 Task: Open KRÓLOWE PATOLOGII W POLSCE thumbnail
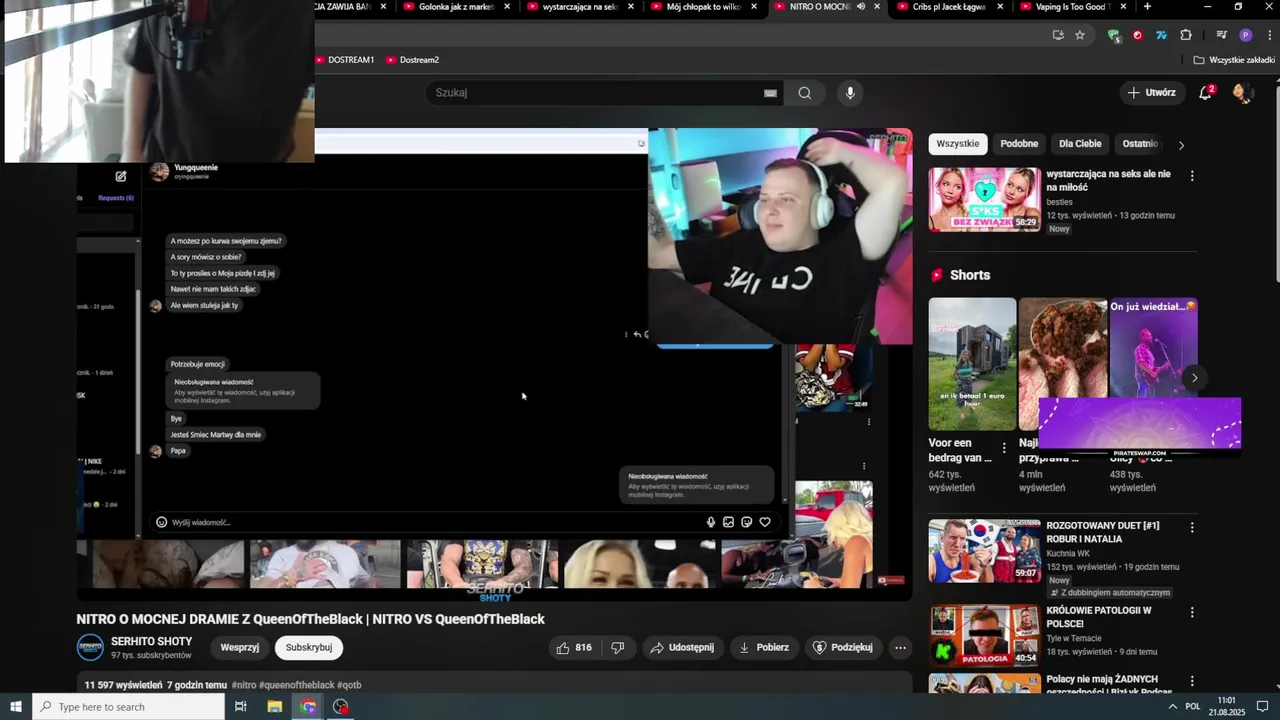(985, 635)
